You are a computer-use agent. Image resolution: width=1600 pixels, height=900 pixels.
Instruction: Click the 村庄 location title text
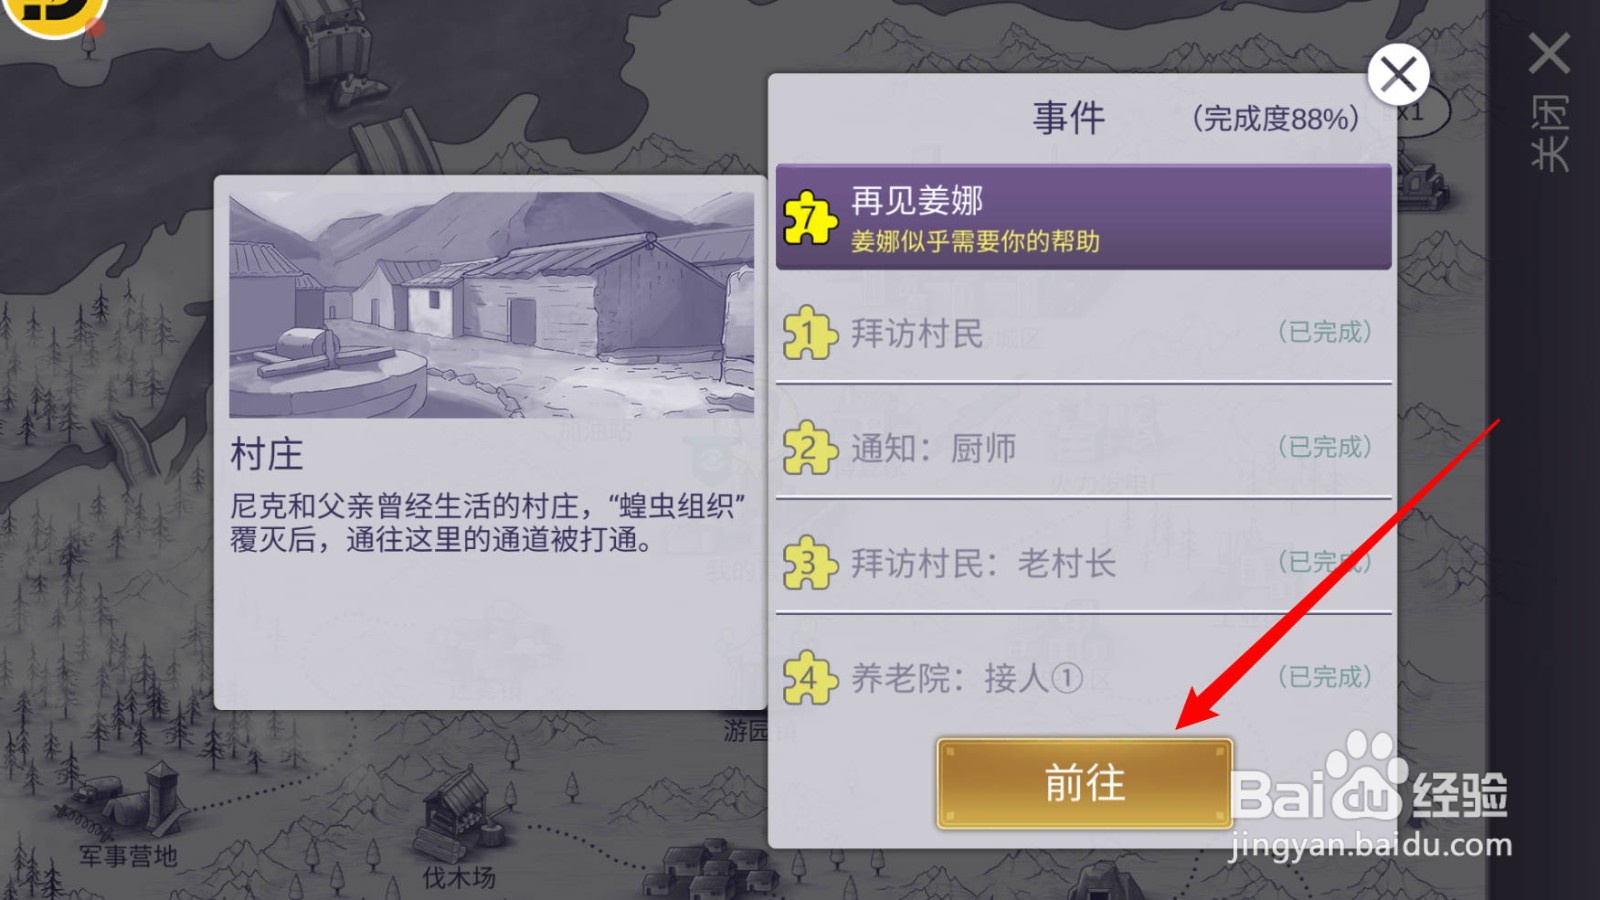click(266, 455)
